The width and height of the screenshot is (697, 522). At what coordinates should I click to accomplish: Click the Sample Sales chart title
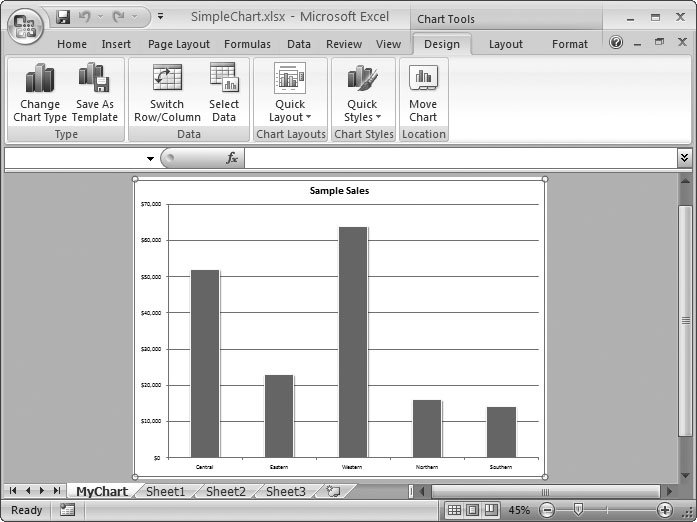click(339, 191)
